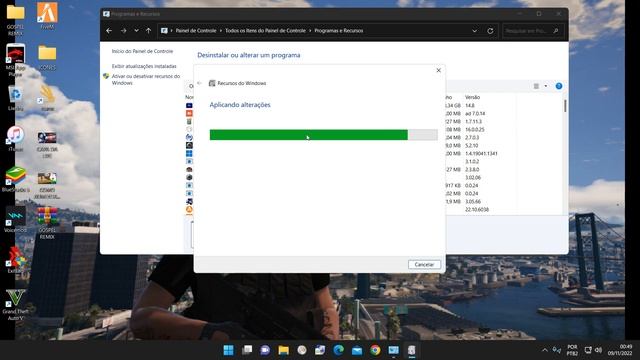Select version 22.10.6038 row
Viewport: 640px width, 360px height.
477,209
